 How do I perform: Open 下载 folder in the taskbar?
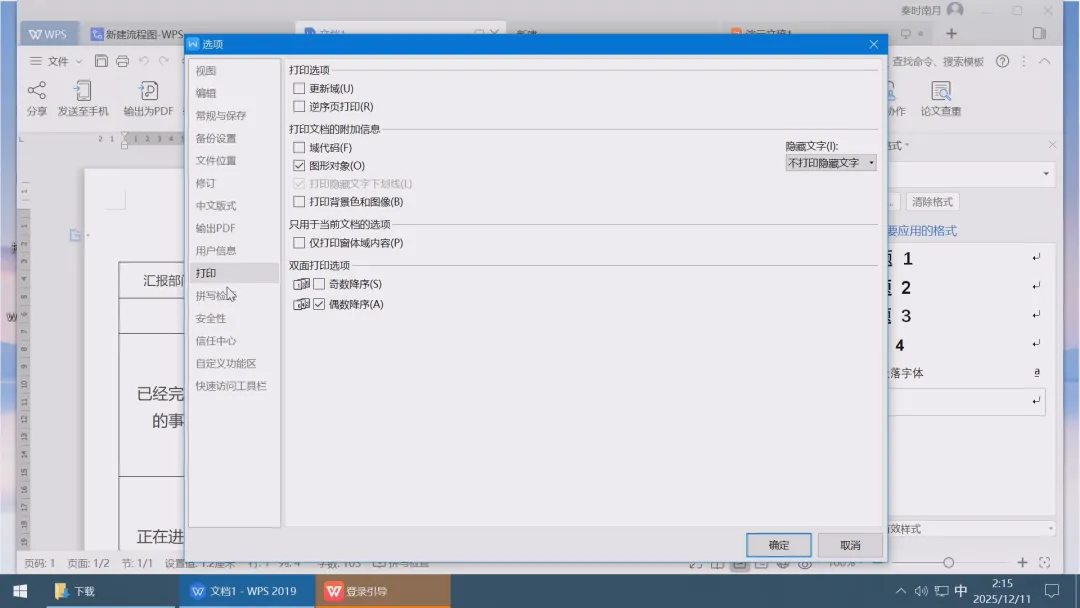pos(110,591)
